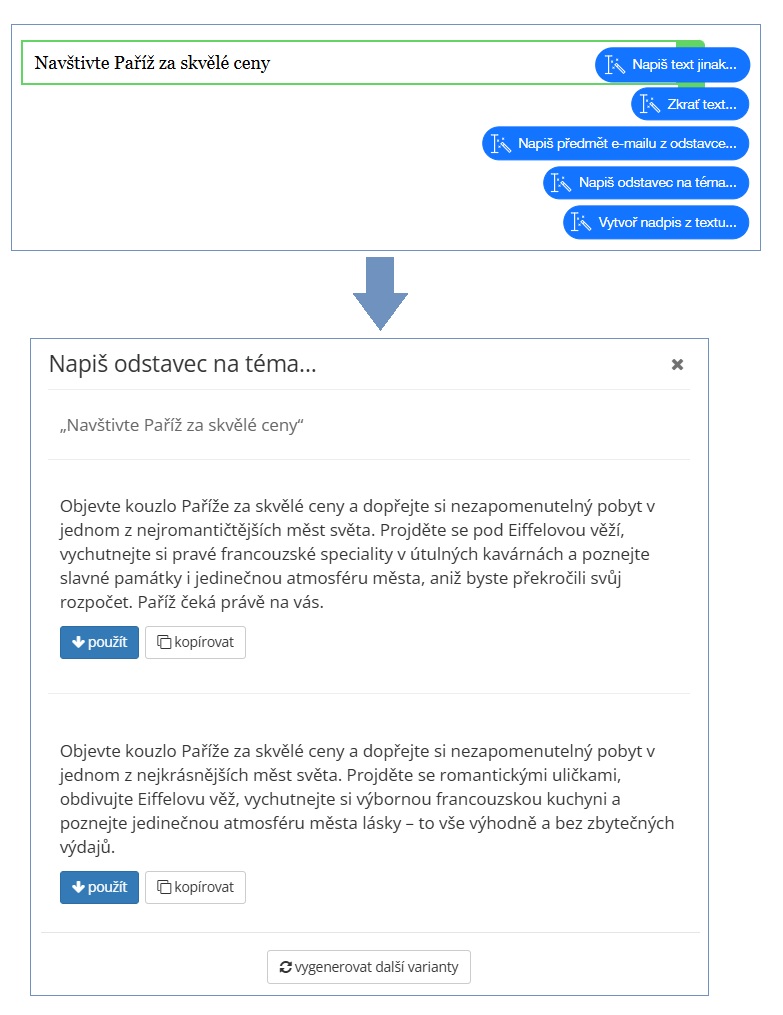Screen dimensions: 783x1015
Task: Choose 'Napiš odstavec na téma...' action
Action: pos(646,183)
